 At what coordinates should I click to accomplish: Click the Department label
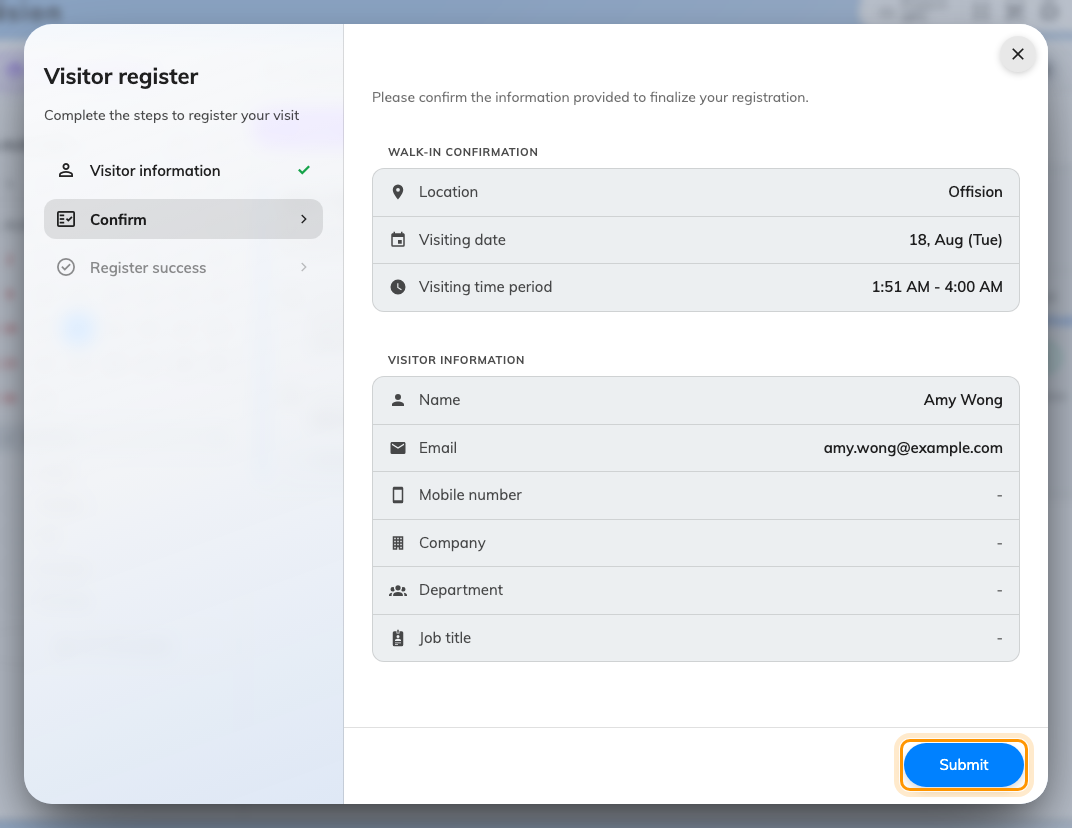click(x=461, y=590)
